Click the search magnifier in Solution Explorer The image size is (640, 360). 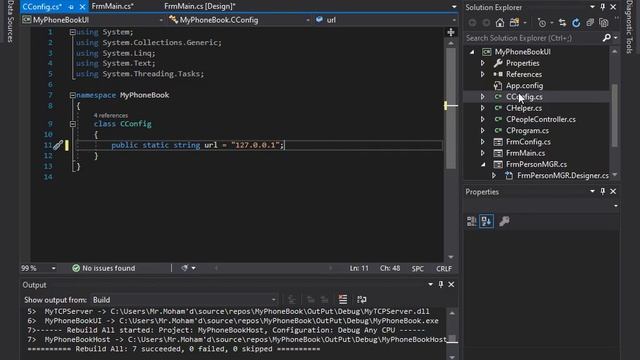coord(607,38)
